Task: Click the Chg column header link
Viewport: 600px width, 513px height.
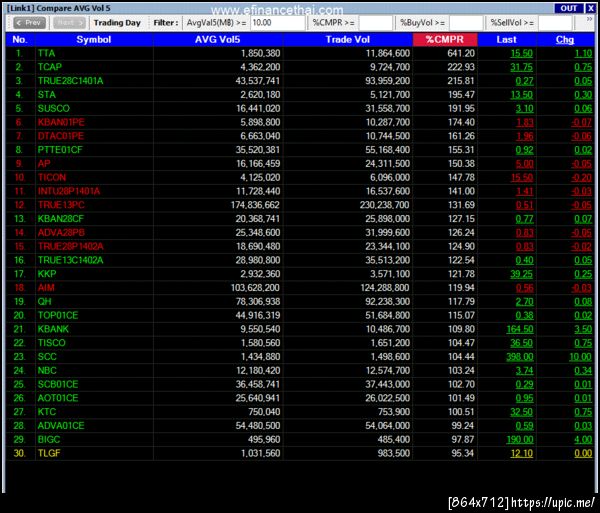Action: [x=565, y=39]
